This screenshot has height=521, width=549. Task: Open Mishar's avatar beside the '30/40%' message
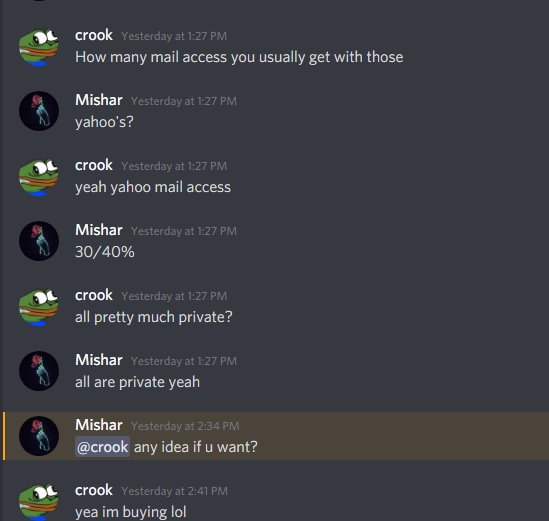39,241
